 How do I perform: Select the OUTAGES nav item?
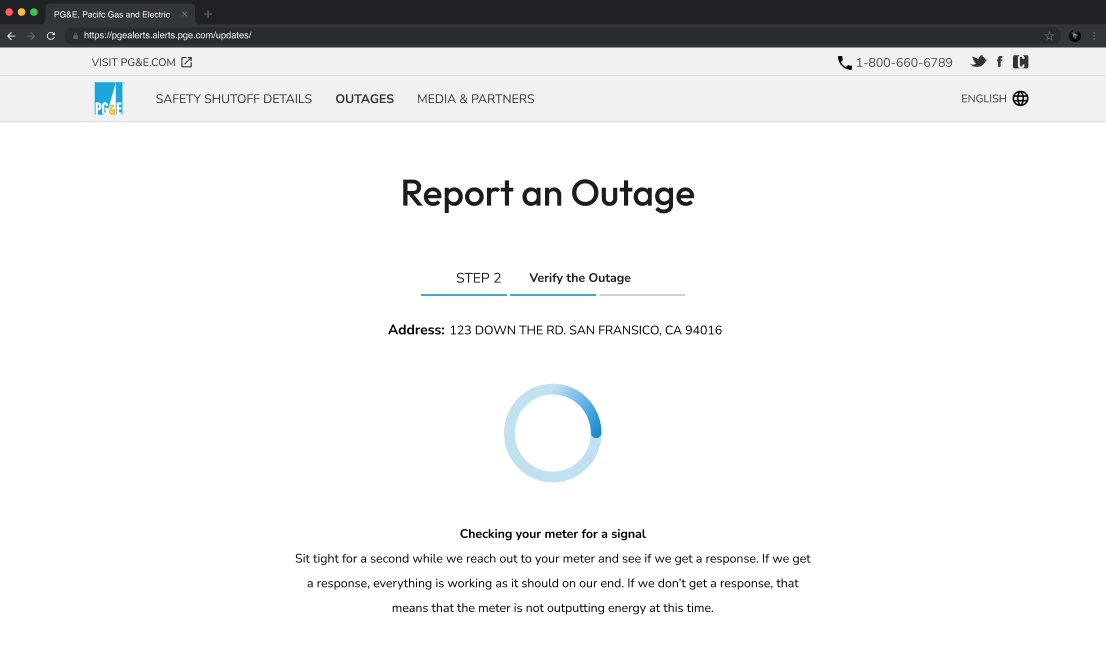coord(365,99)
